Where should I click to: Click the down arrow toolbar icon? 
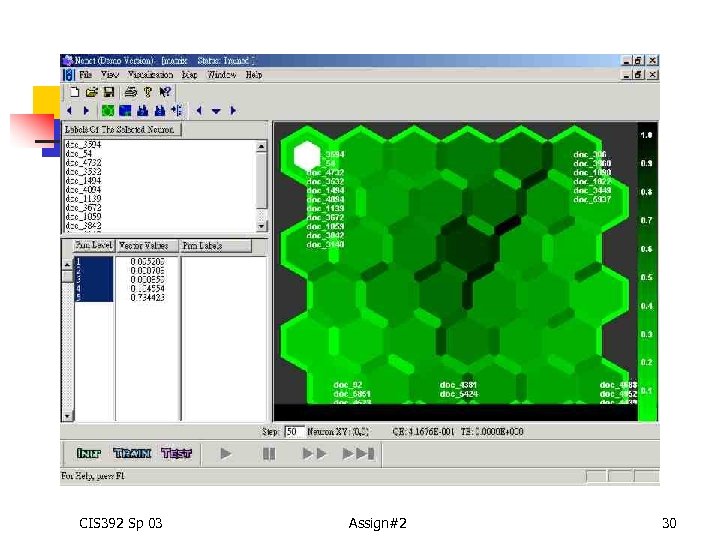(x=216, y=111)
